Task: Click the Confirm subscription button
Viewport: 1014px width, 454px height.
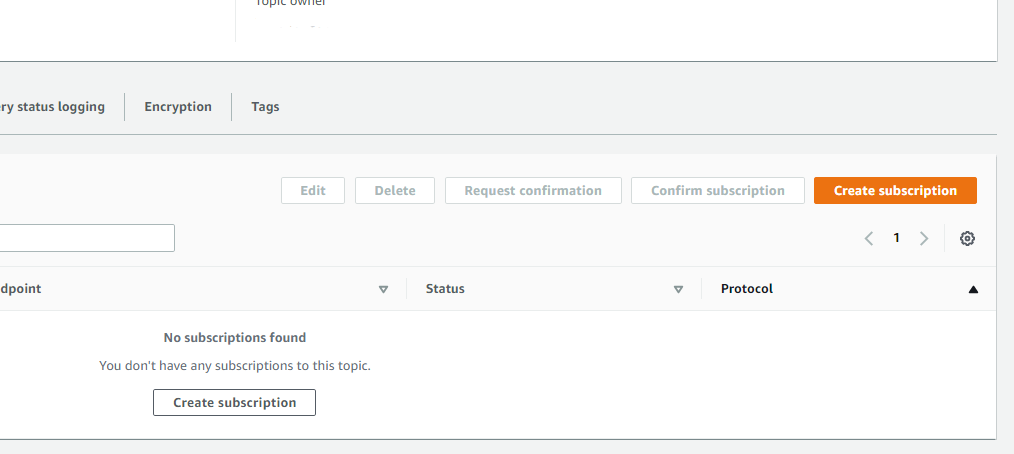Action: click(717, 191)
